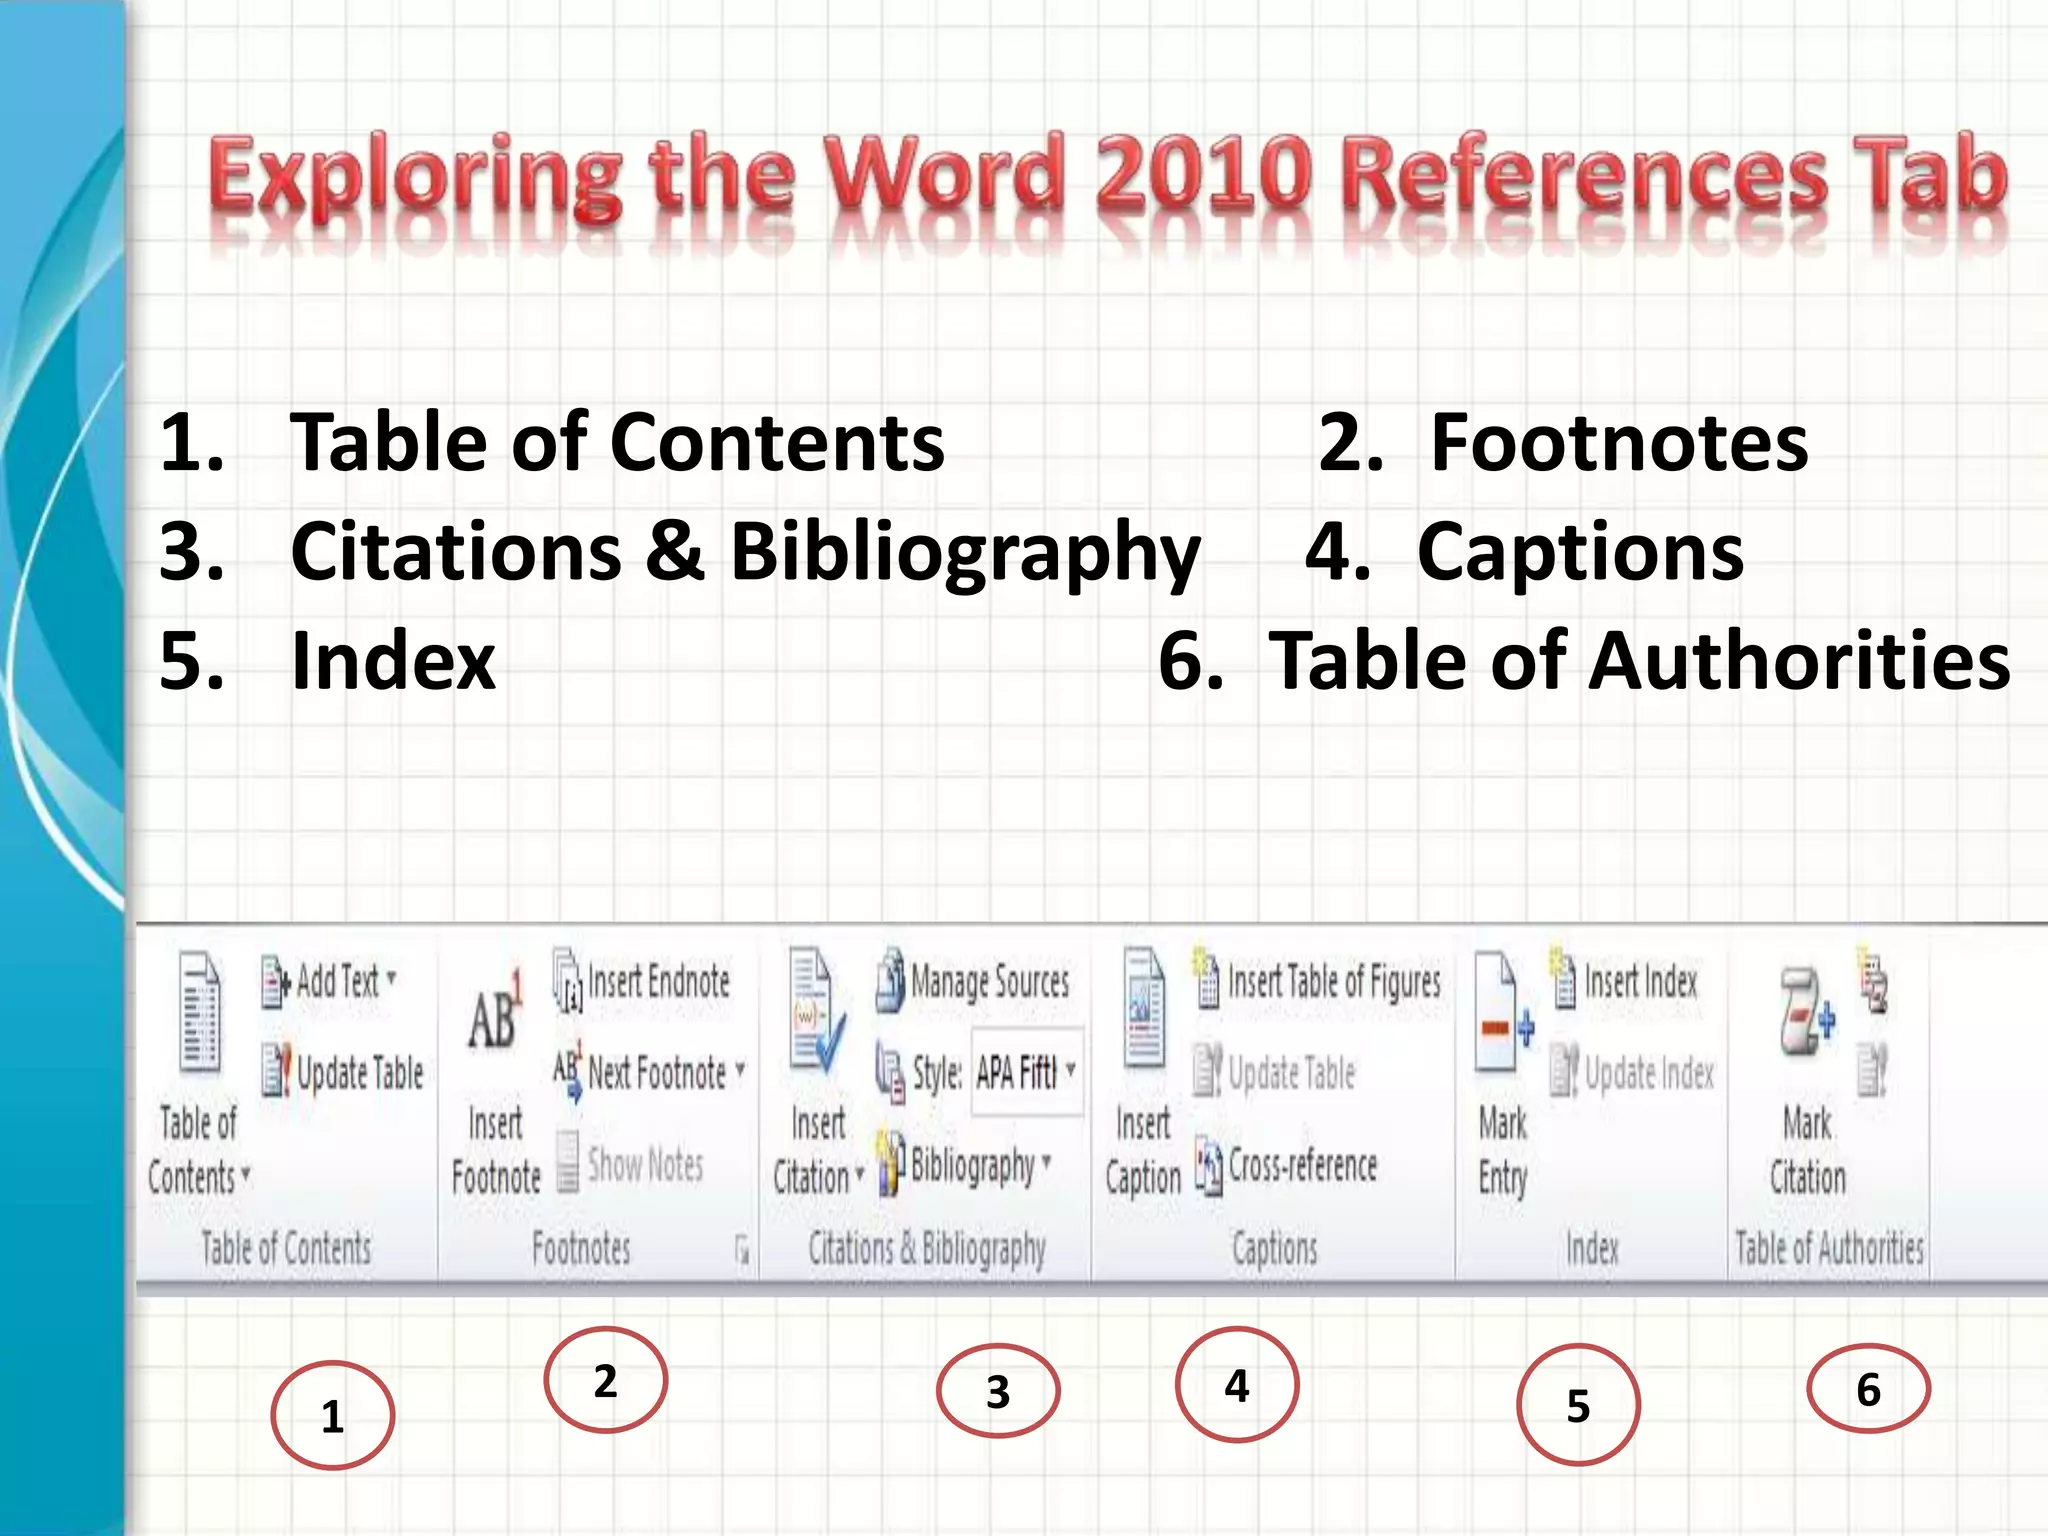
Task: Click the Show Notes icon
Action: (567, 1162)
